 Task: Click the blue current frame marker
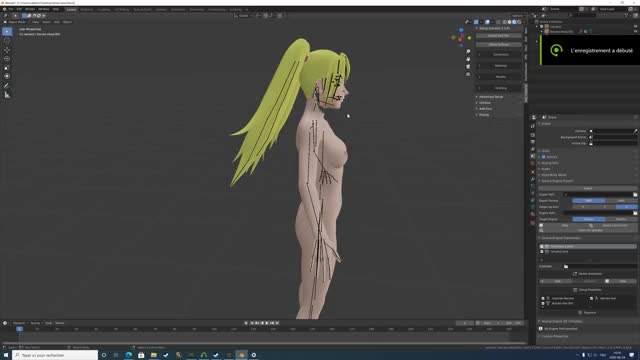point(19,329)
